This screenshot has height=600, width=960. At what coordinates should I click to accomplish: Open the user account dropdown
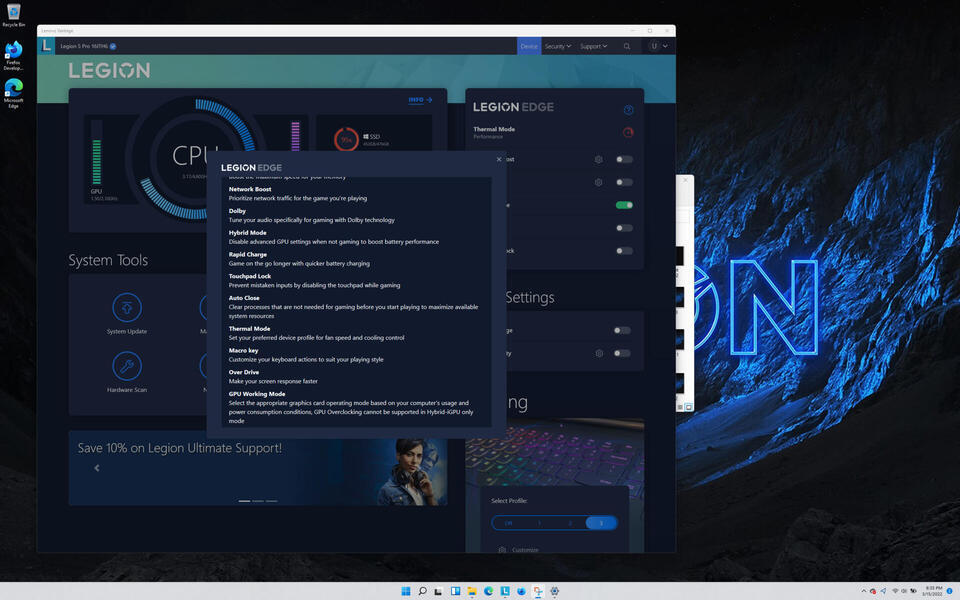point(659,46)
